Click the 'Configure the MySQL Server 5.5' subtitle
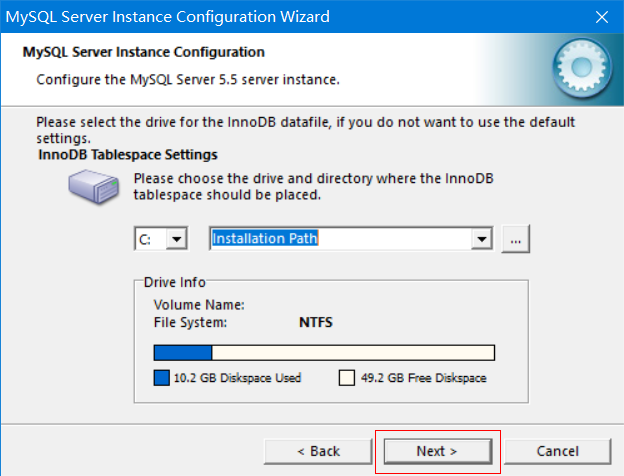Image resolution: width=624 pixels, height=476 pixels. pos(188,80)
